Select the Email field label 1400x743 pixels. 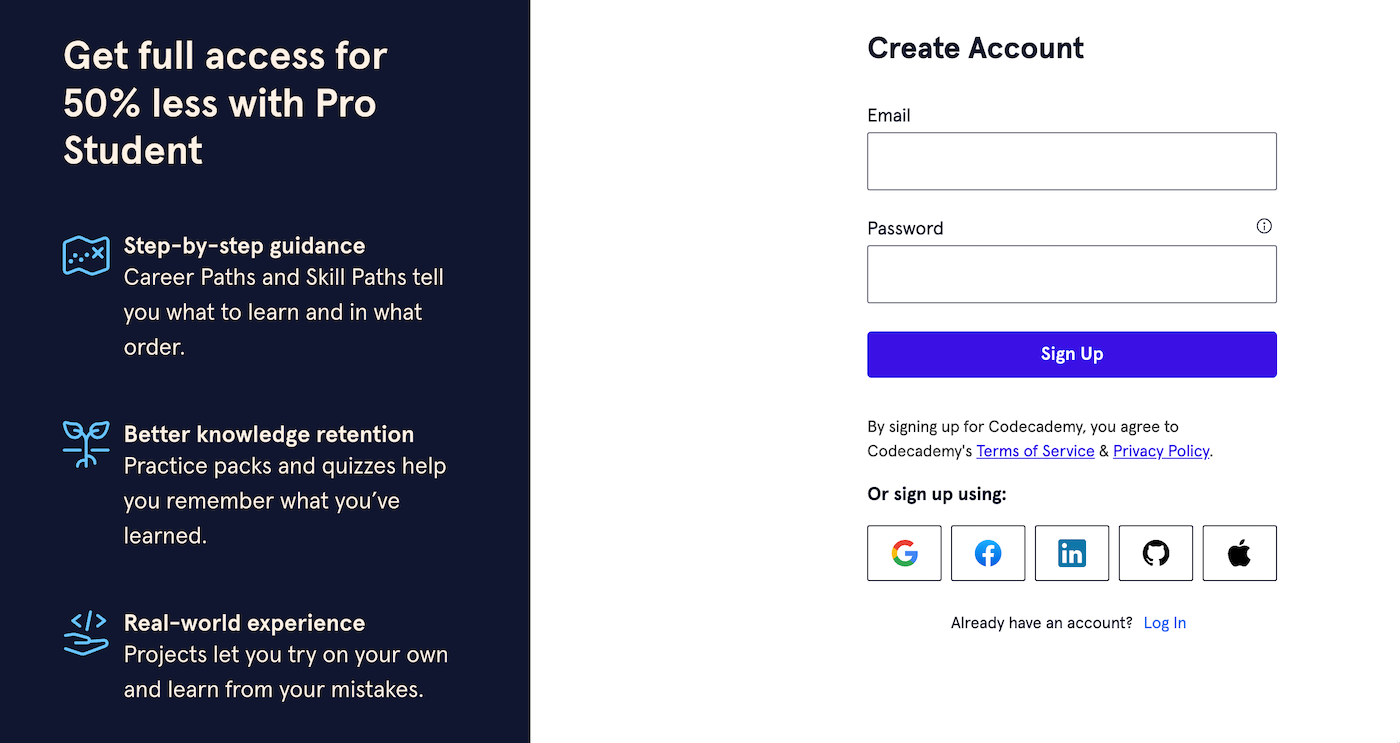point(889,115)
